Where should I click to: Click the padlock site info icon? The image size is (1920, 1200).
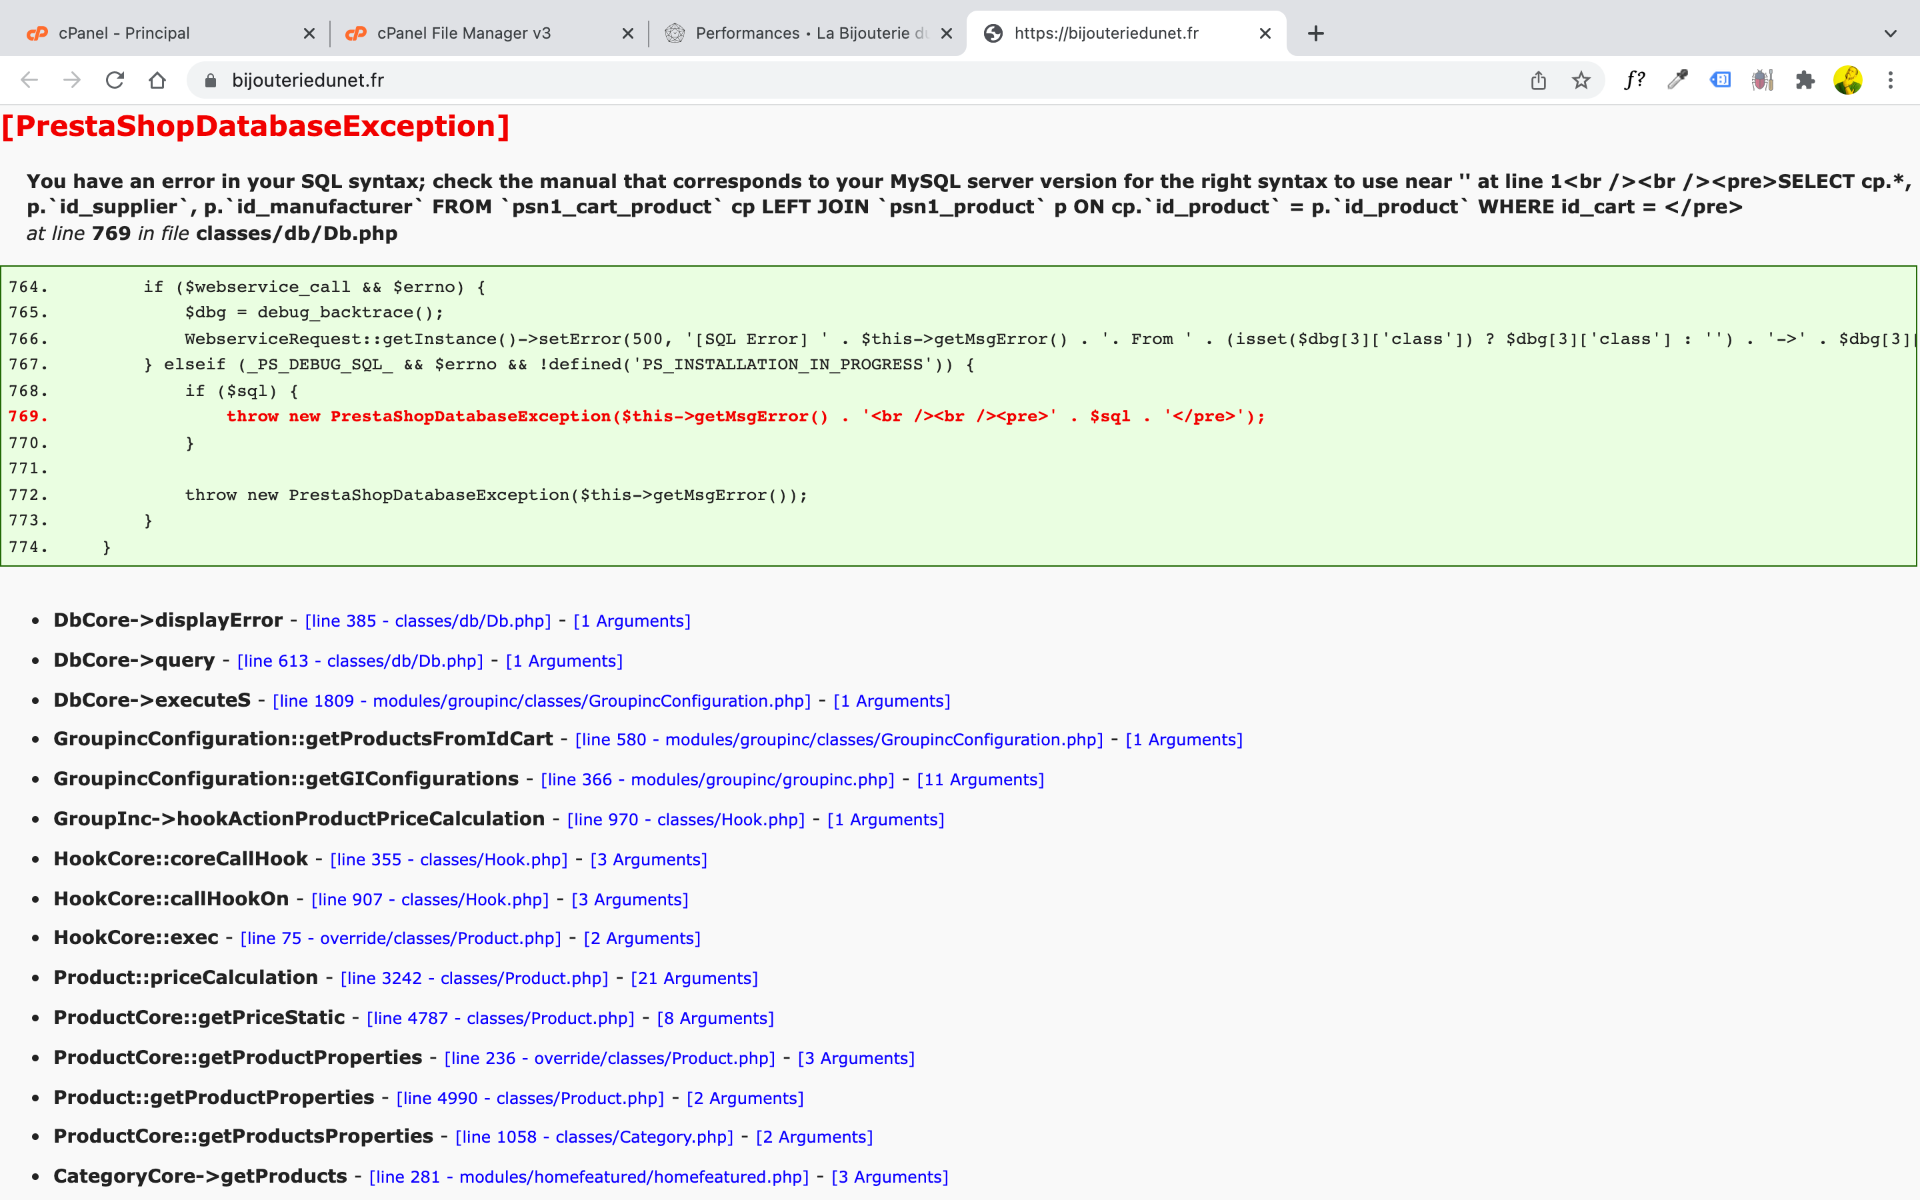pyautogui.click(x=210, y=80)
